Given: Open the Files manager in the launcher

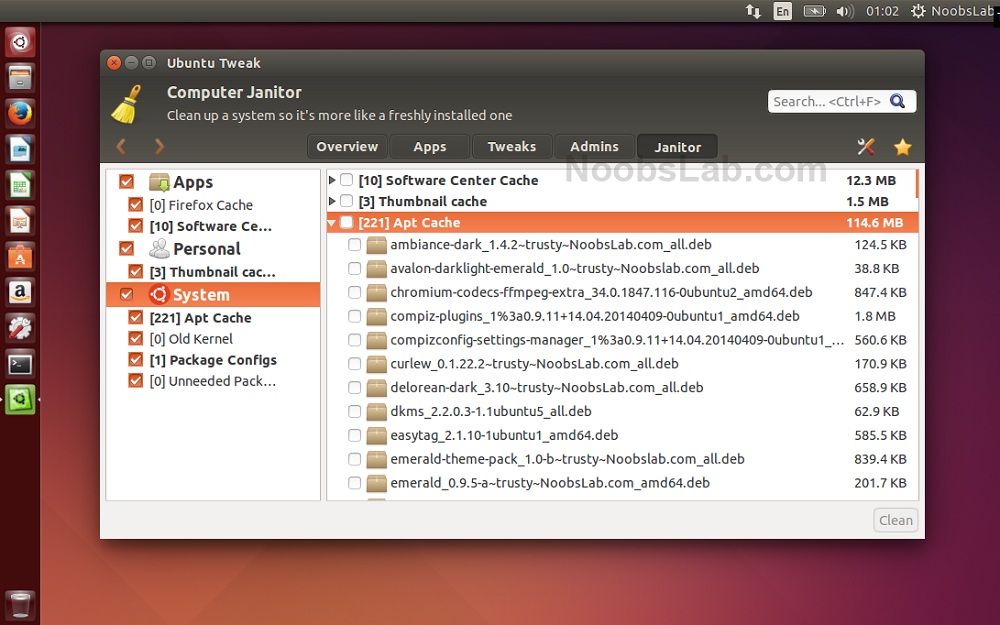Looking at the screenshot, I should pyautogui.click(x=20, y=78).
